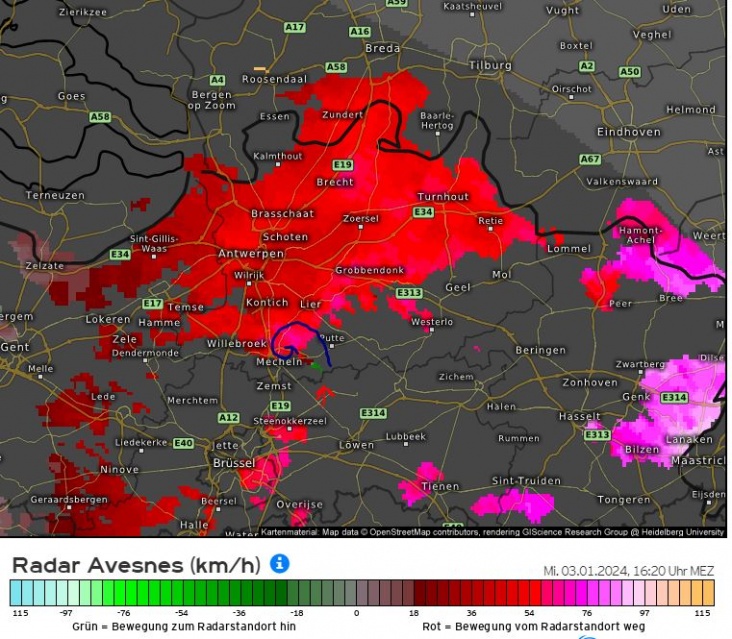Click the A50 road shield near Veghel

coord(629,72)
